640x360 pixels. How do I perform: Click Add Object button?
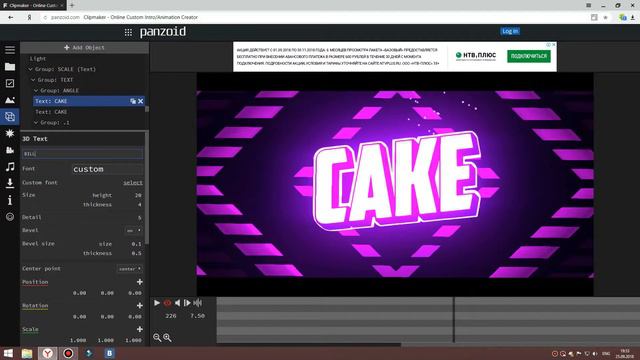[x=84, y=48]
